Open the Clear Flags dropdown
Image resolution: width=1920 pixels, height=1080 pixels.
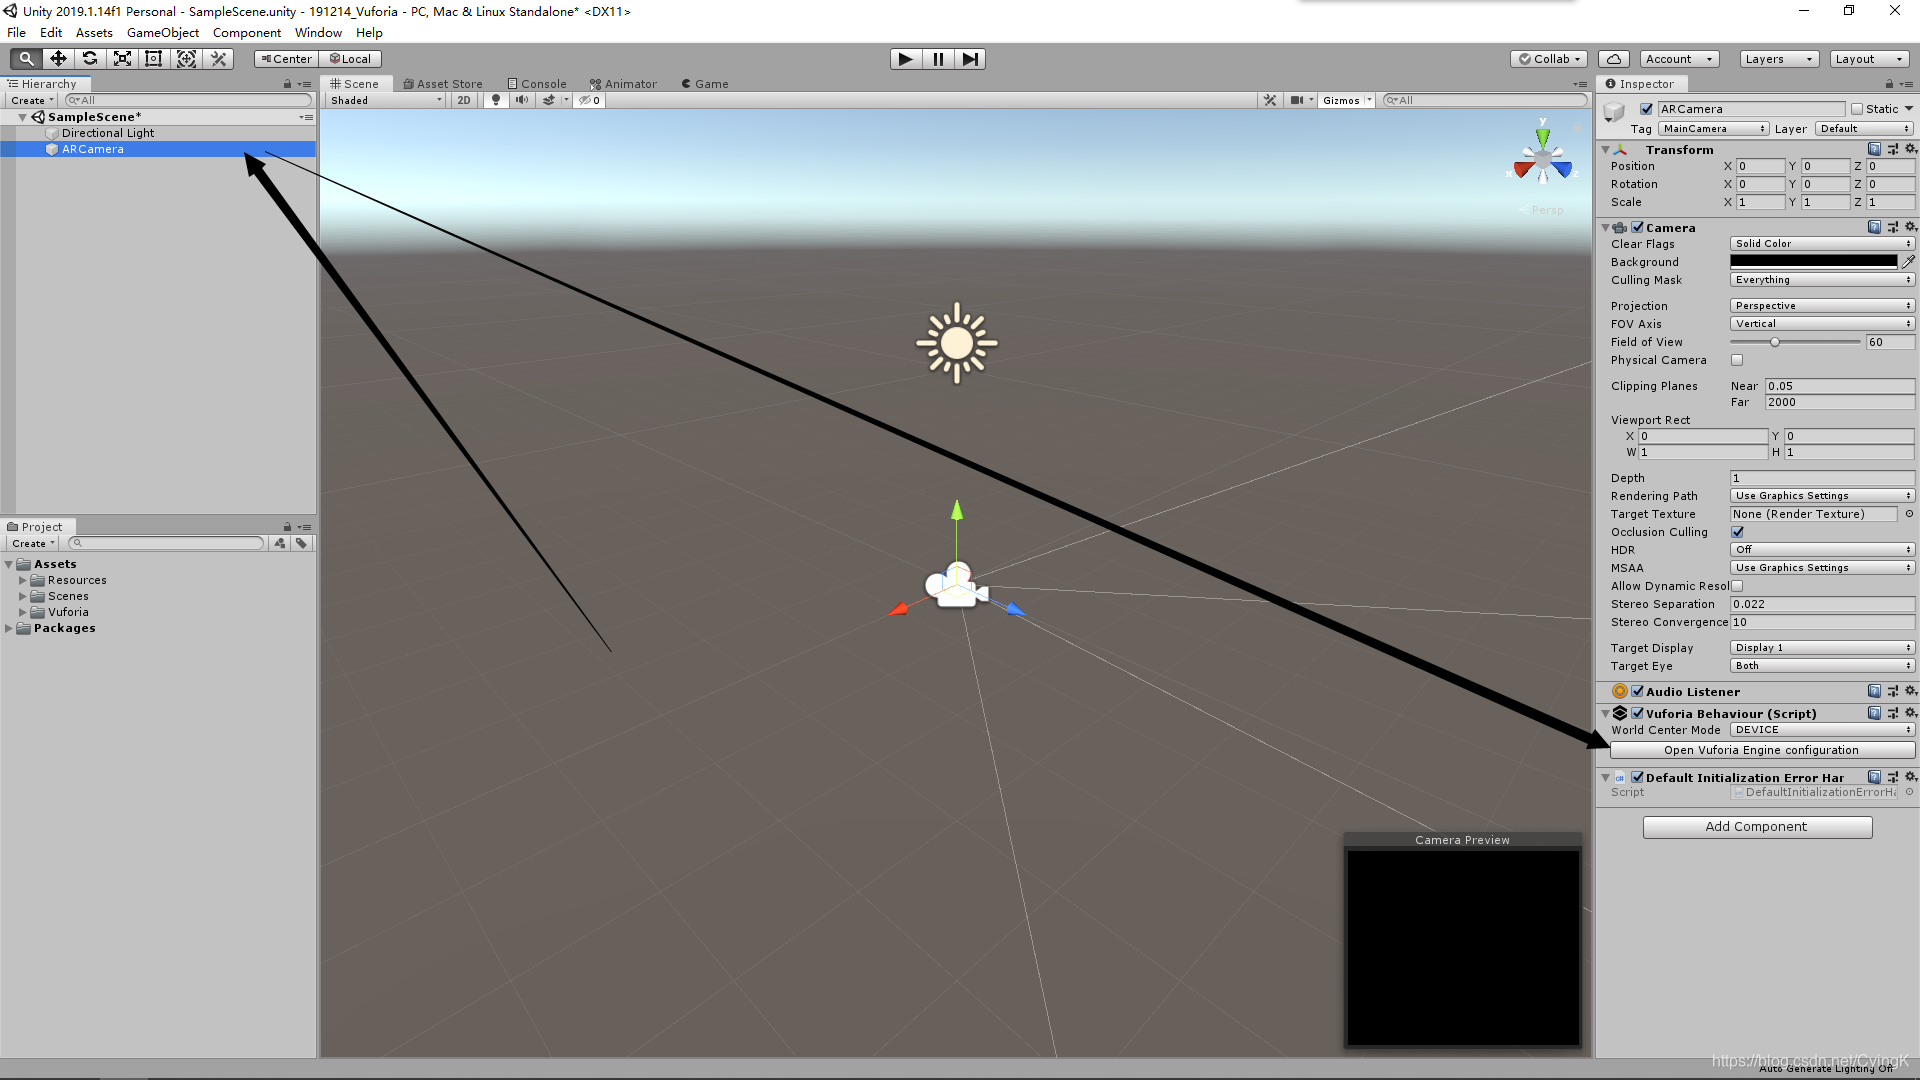coord(1822,244)
